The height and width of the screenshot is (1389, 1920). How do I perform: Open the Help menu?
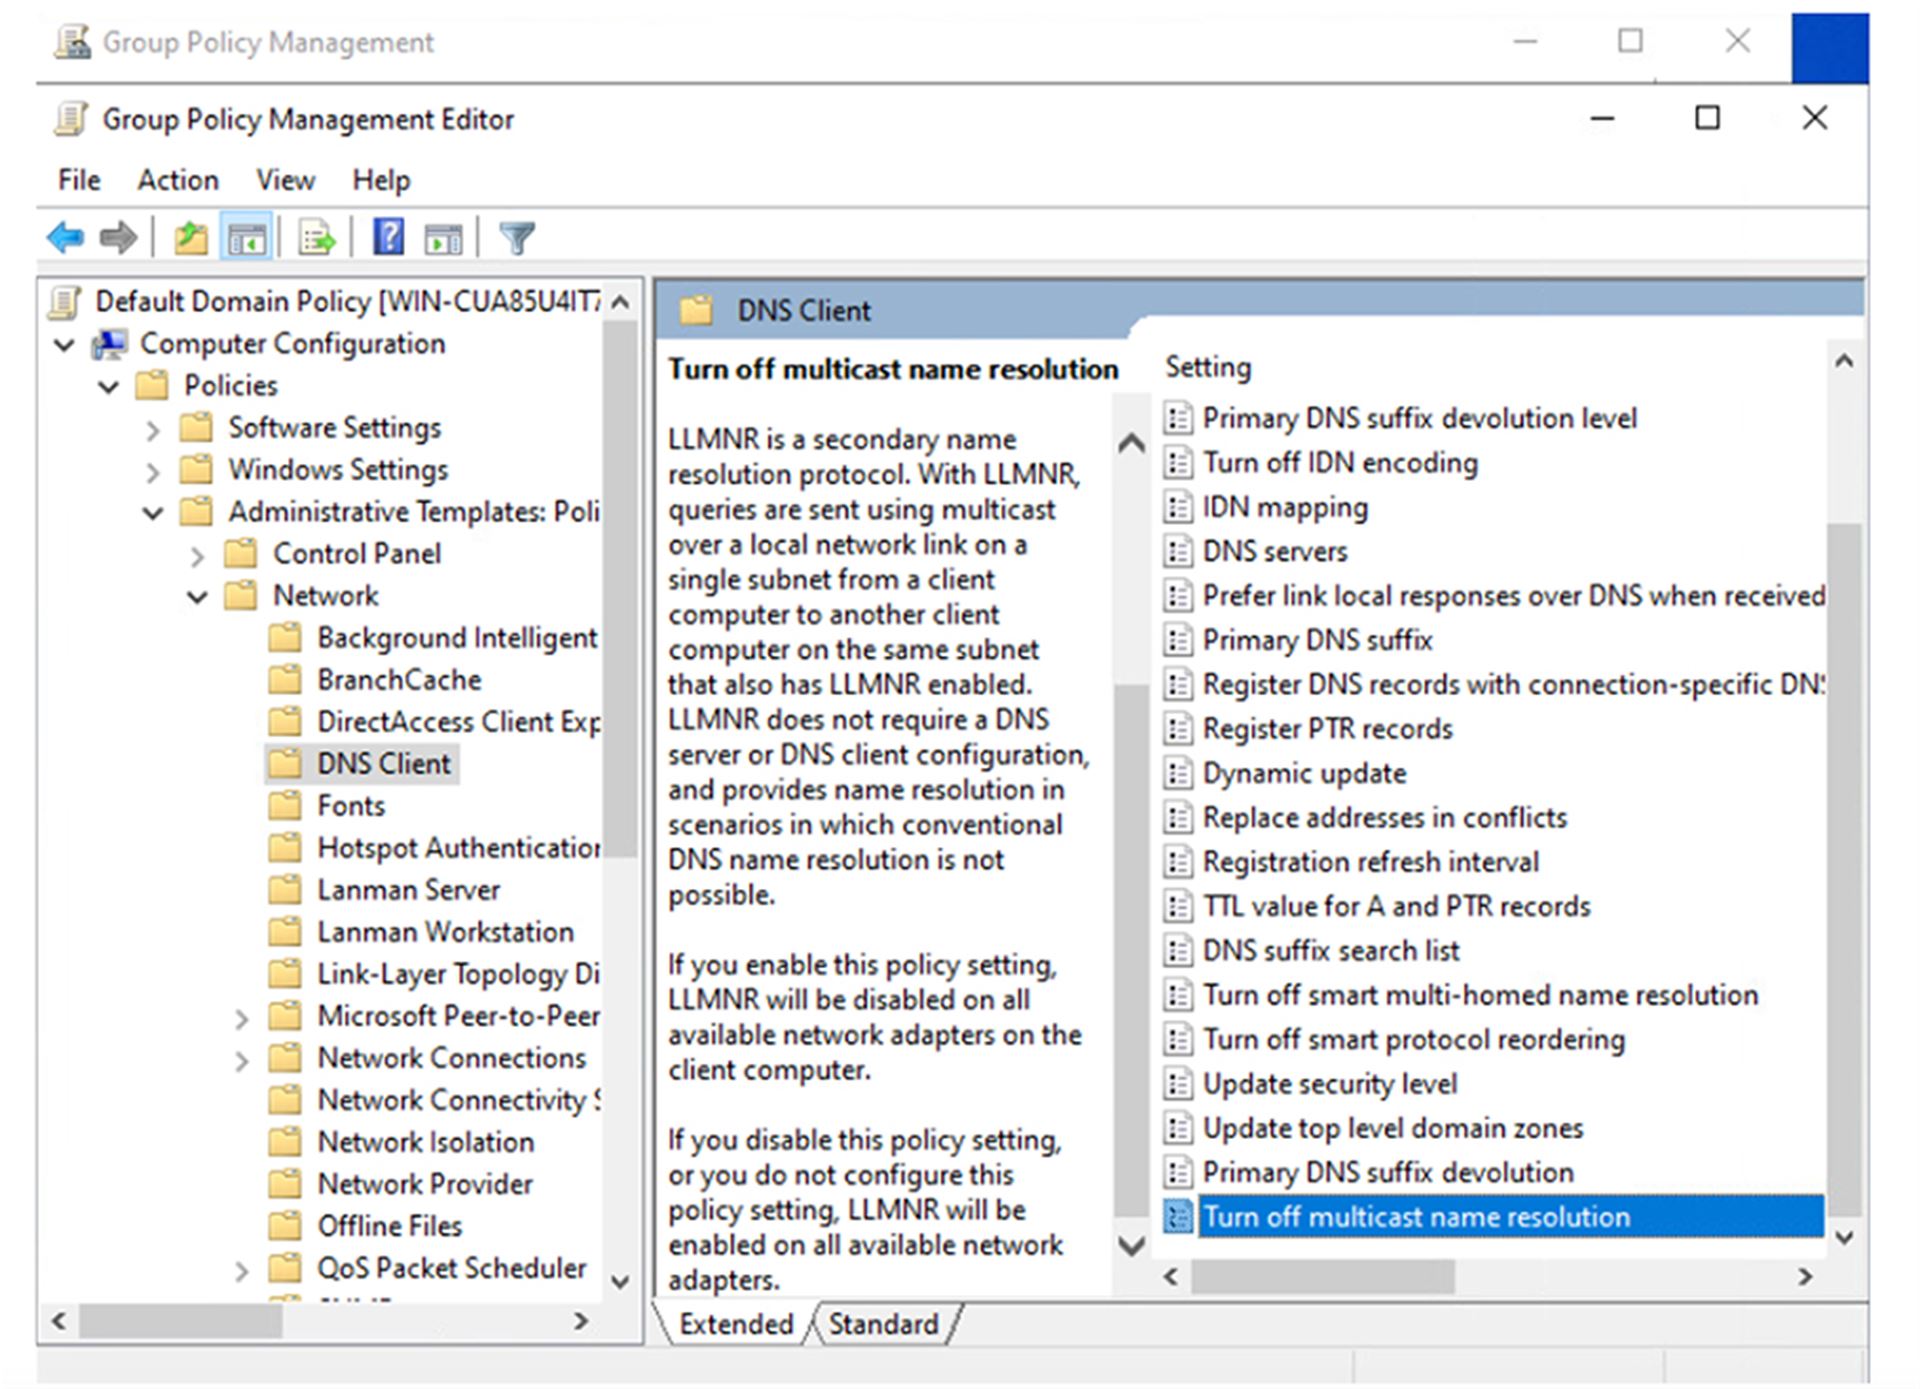click(381, 180)
